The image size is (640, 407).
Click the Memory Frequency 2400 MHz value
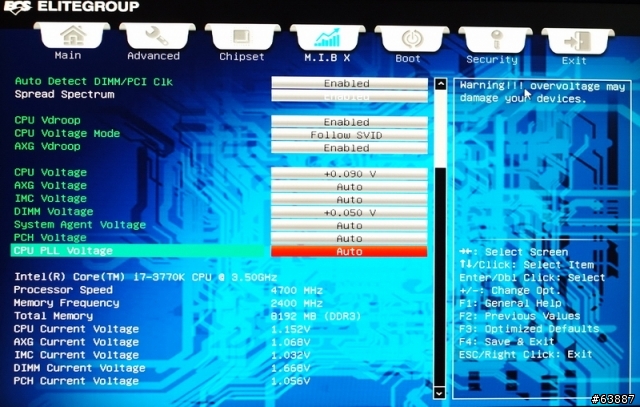(x=297, y=304)
